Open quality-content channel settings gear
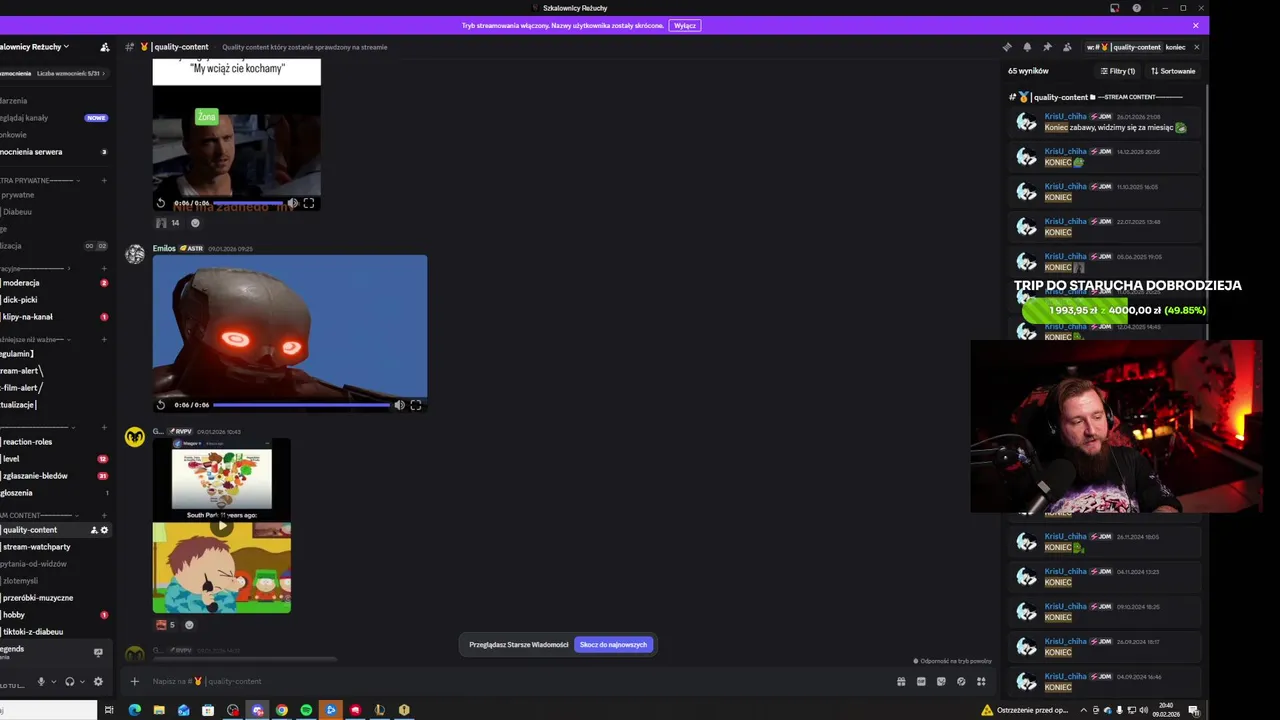This screenshot has height=720, width=1280. click(104, 530)
